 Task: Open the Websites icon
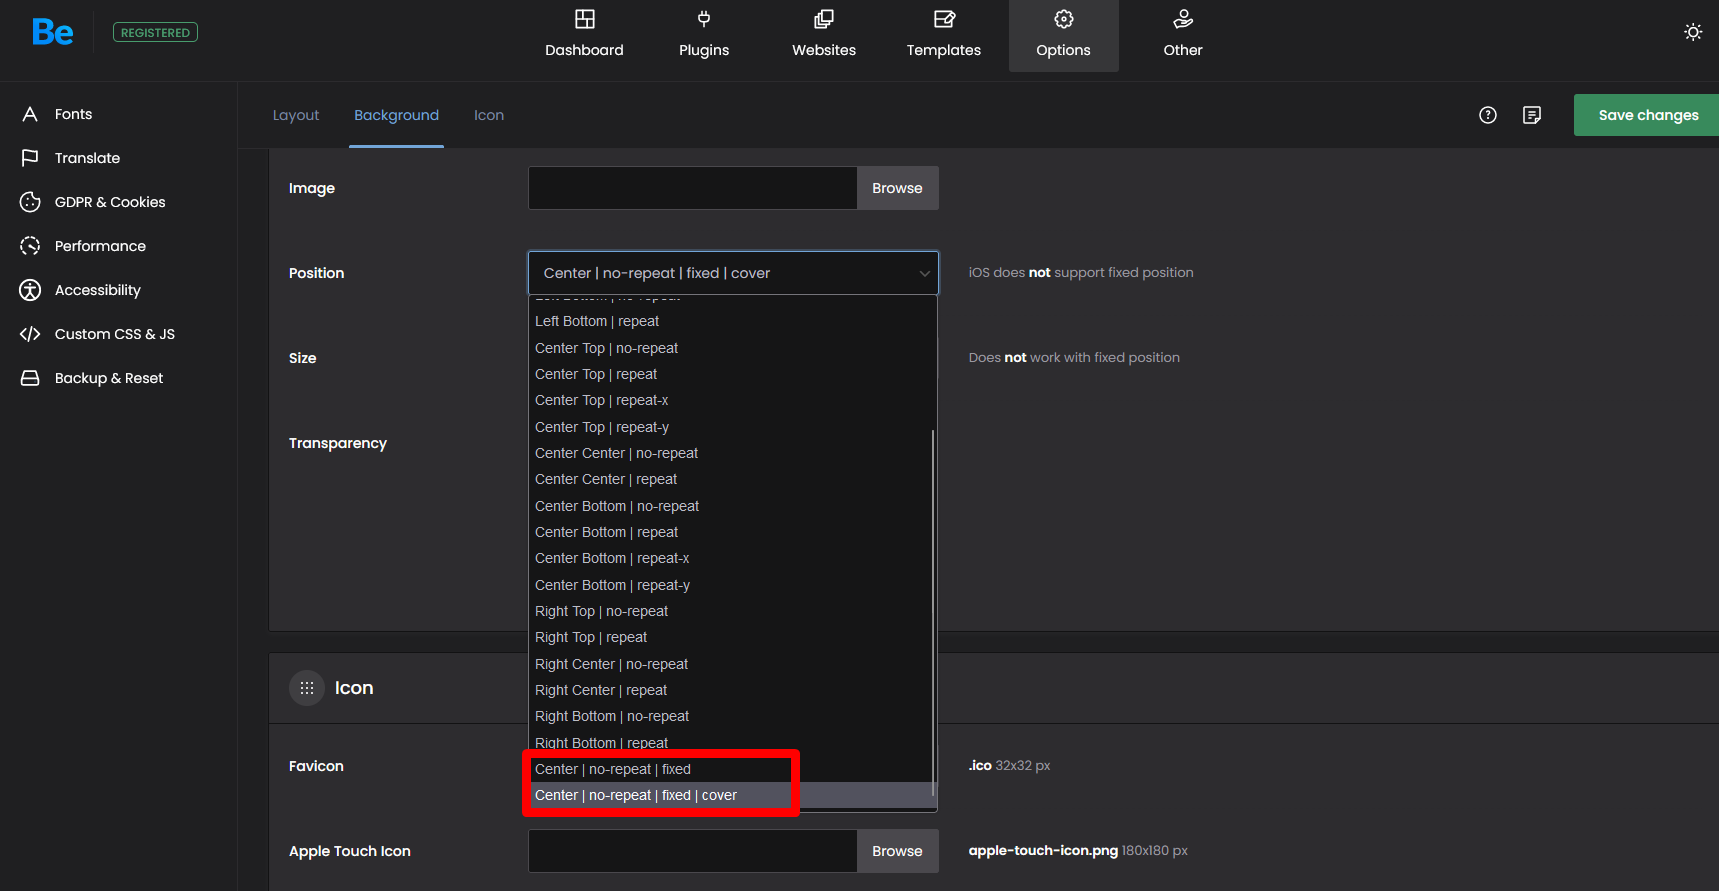coord(824,19)
